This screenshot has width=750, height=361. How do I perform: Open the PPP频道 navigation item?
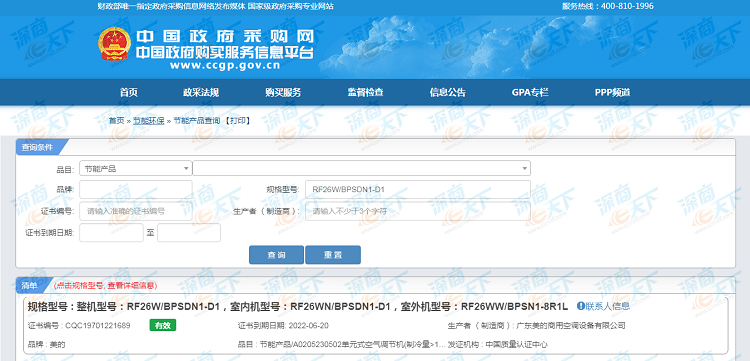tap(612, 93)
